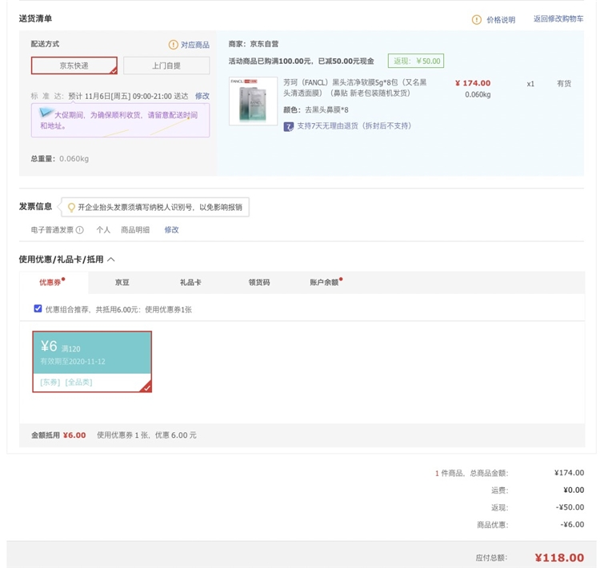Image resolution: width=600 pixels, height=568 pixels.
Task: Select the ¥6 coupon card
Action: click(x=92, y=361)
